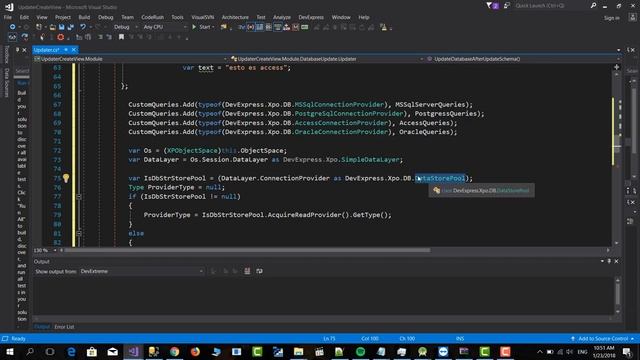
Task: Open the Action Center notification icon
Action: [627, 351]
